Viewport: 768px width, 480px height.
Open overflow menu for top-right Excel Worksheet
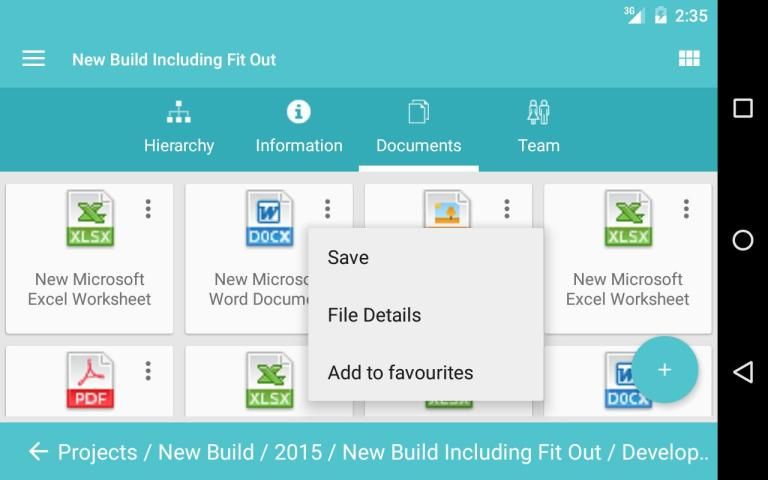(x=686, y=208)
